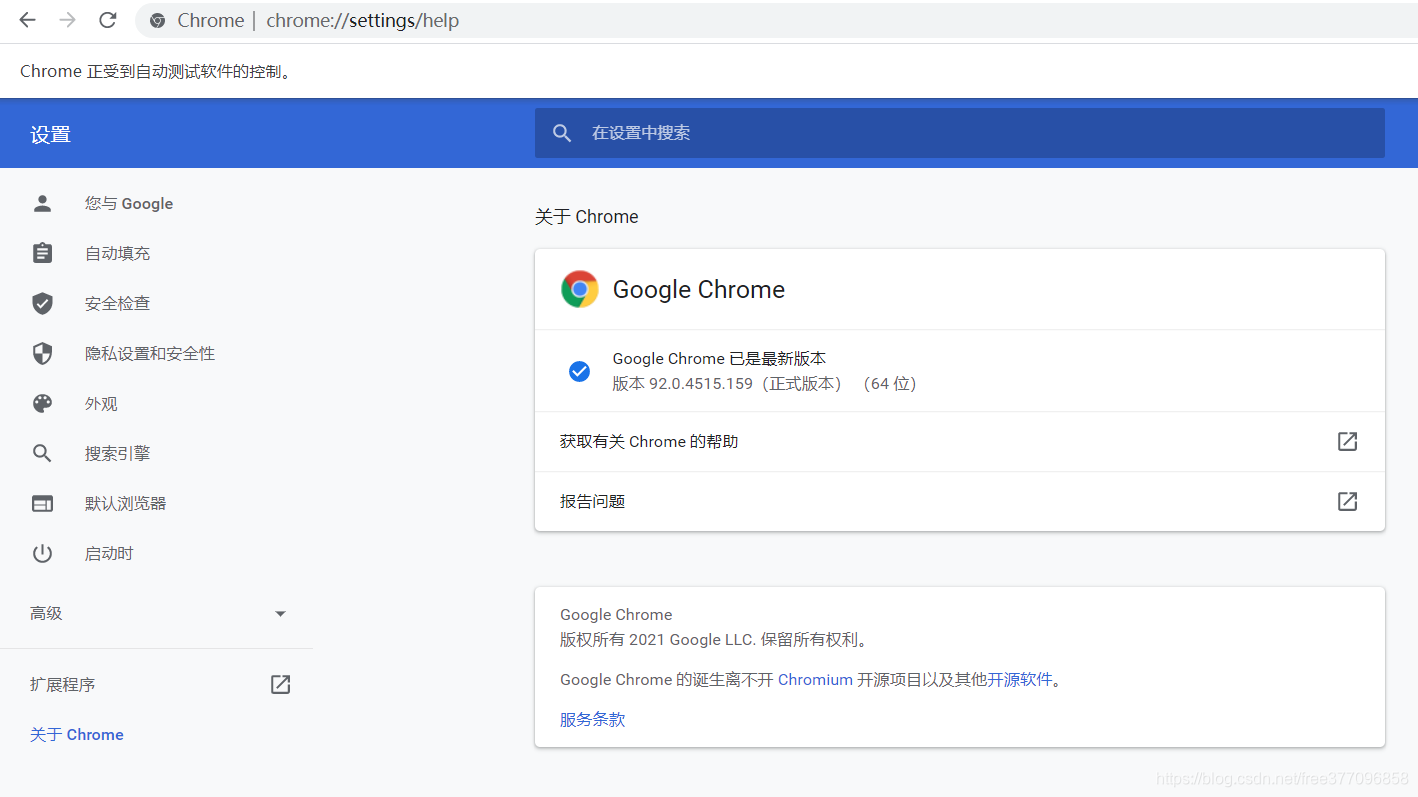Image resolution: width=1418 pixels, height=797 pixels.
Task: Open the Chromium link
Action: (815, 679)
